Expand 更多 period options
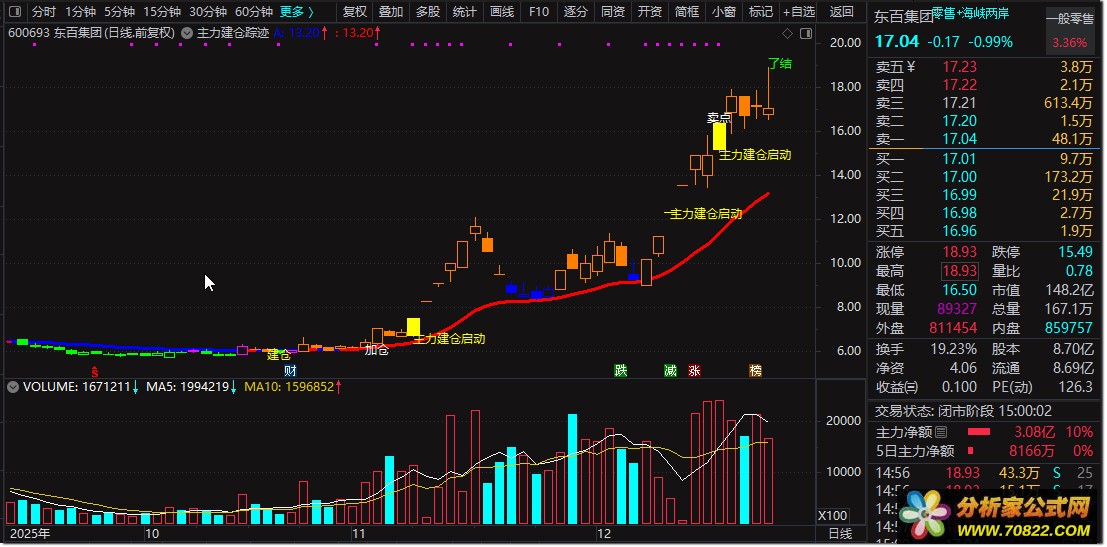1107x547 pixels. pos(297,12)
